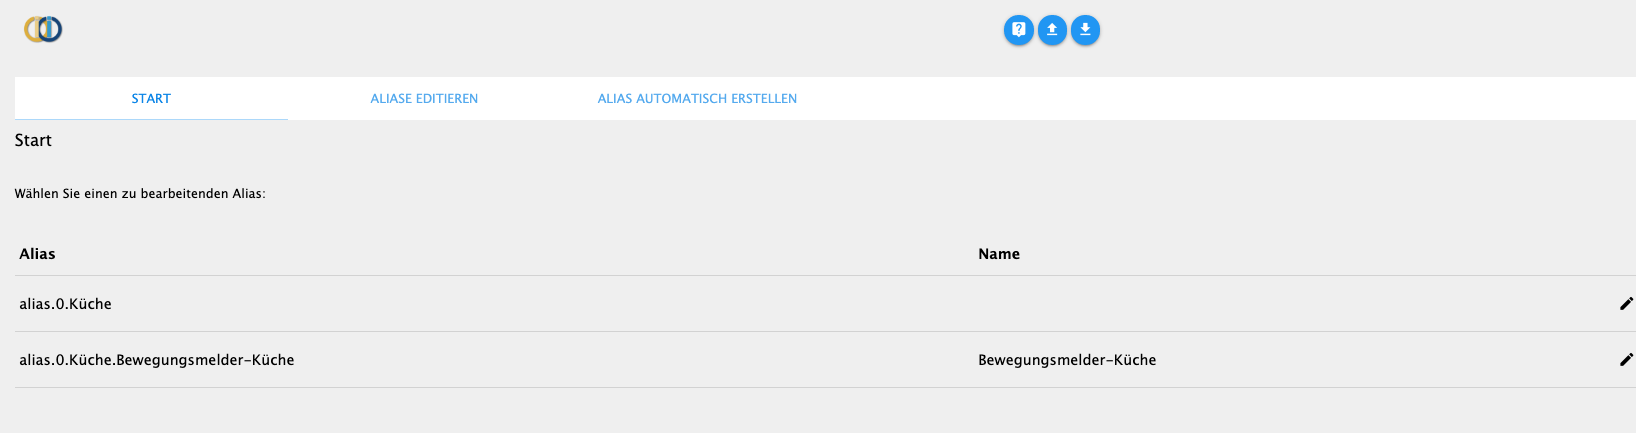Select the alias.0.Küche row entry
The width and height of the screenshot is (1636, 433).
(x=66, y=304)
